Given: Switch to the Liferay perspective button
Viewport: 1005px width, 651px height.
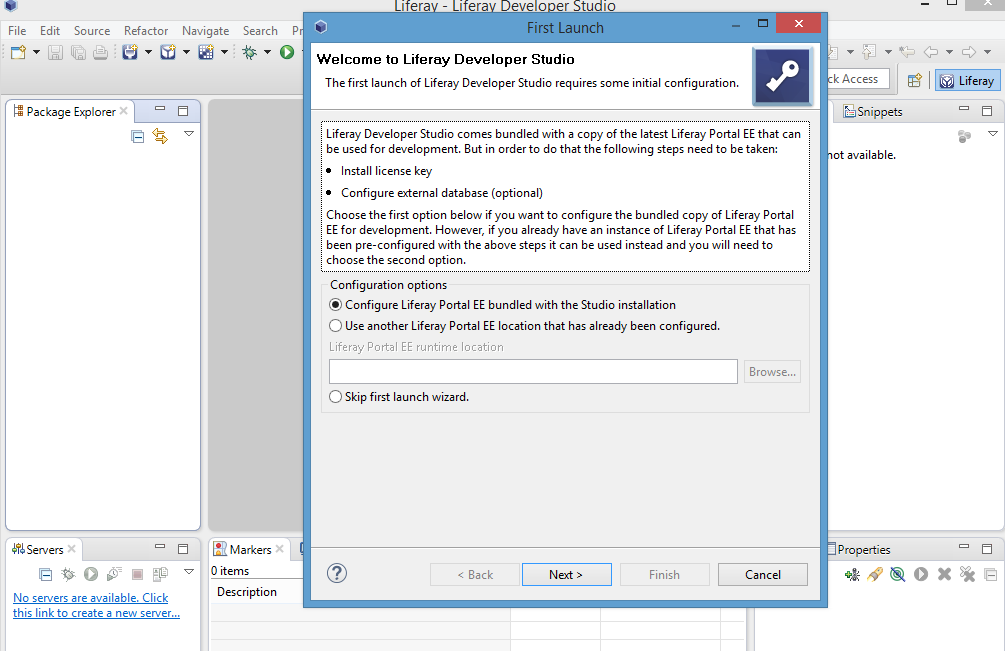Looking at the screenshot, I should pos(968,81).
